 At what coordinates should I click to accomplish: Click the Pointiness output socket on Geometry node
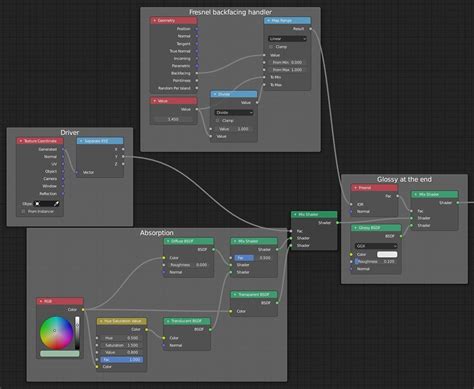(197, 81)
